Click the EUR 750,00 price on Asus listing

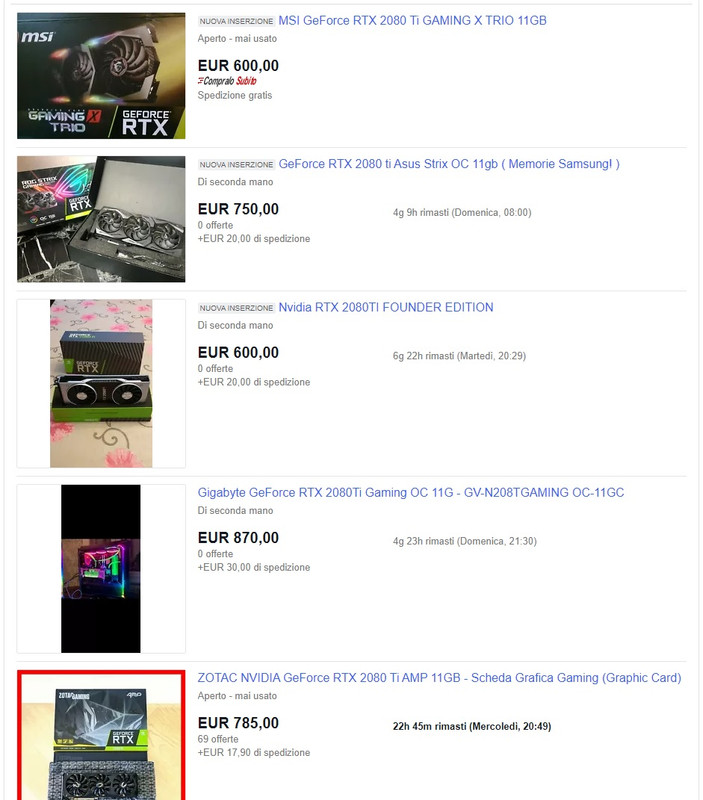(x=238, y=209)
